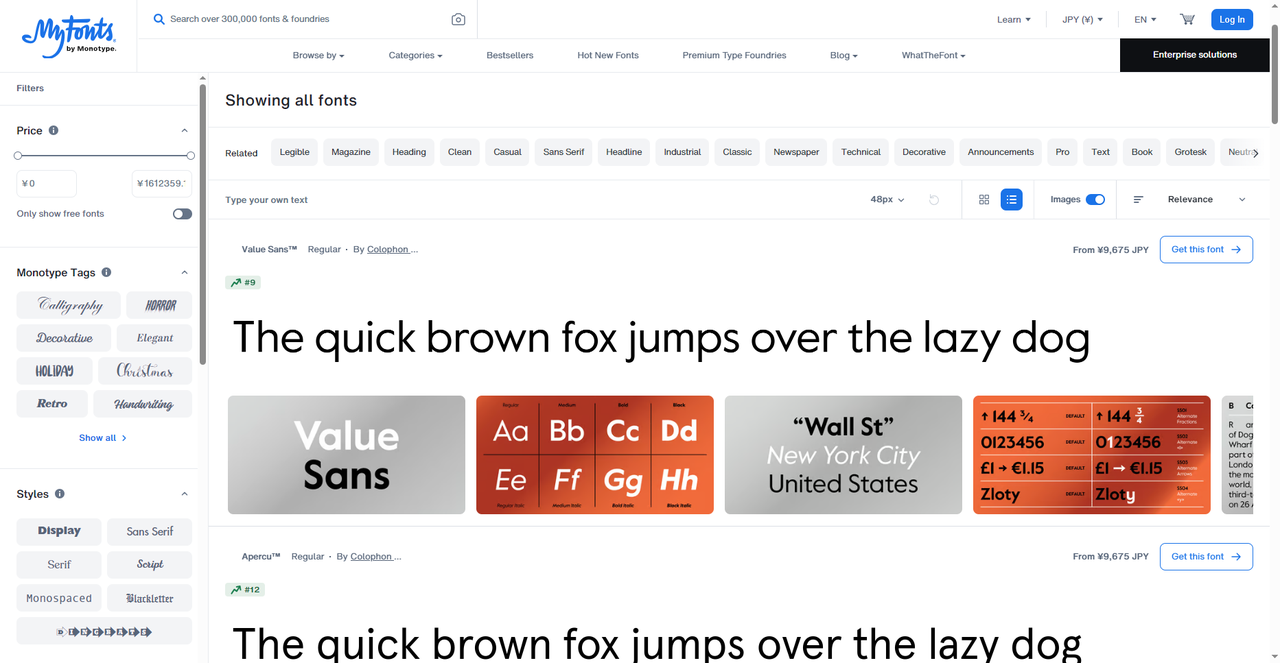The width and height of the screenshot is (1280, 663).
Task: Click the maximum price slider handle
Action: tap(190, 155)
